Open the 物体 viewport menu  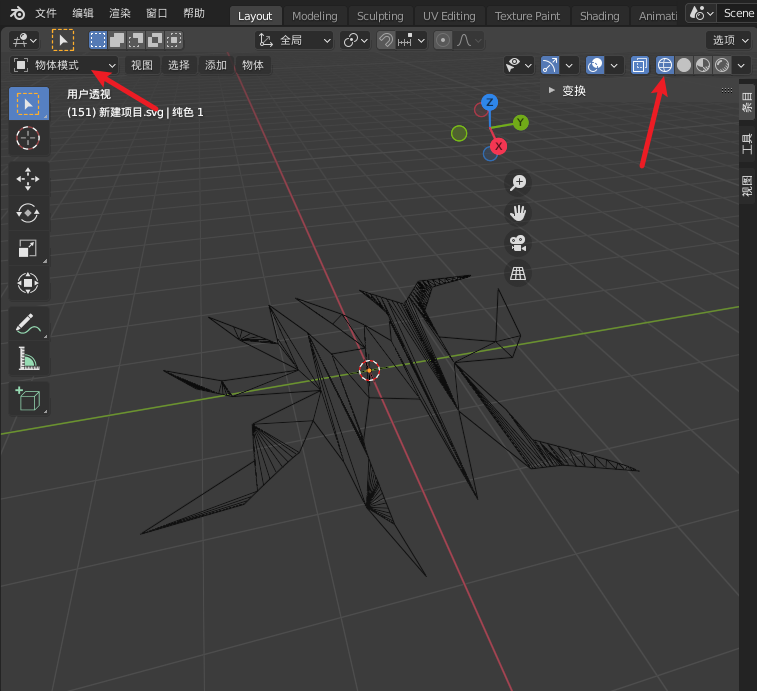[252, 65]
